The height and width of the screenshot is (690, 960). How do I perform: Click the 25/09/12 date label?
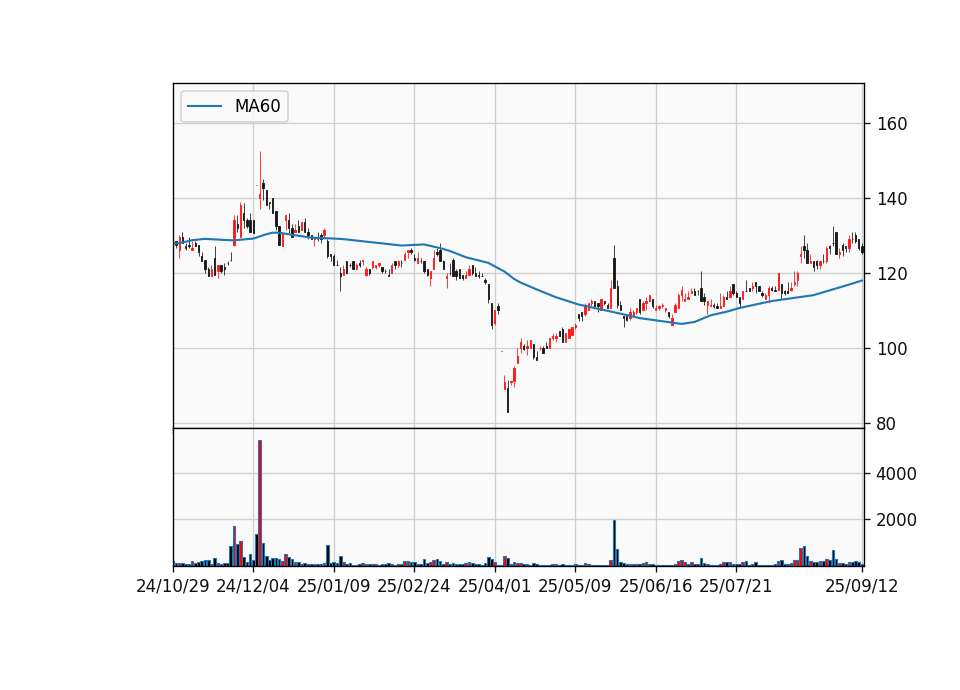862,586
